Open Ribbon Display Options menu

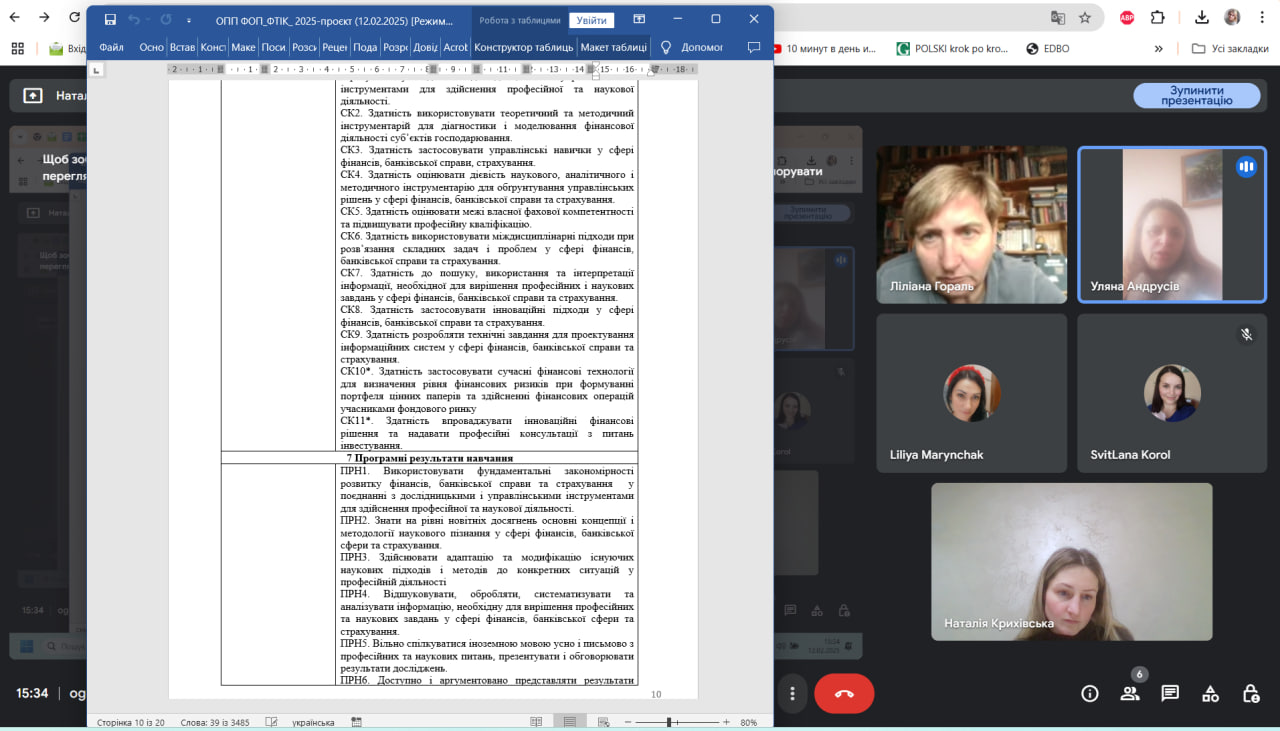[x=639, y=19]
